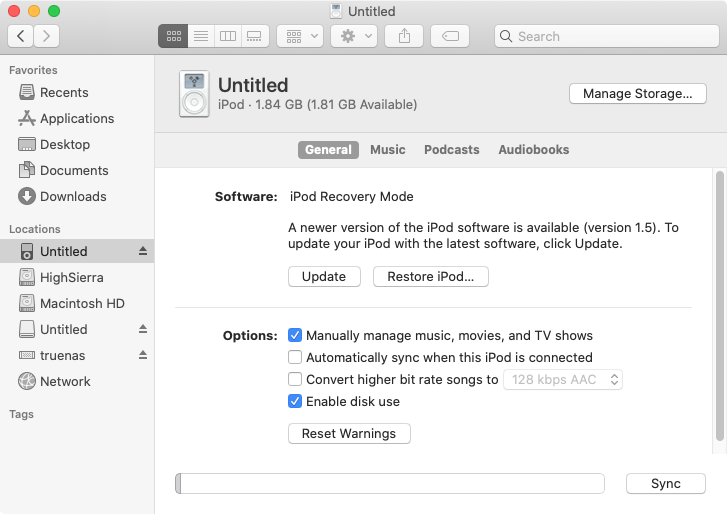Click the iPod device image in header

pos(194,94)
